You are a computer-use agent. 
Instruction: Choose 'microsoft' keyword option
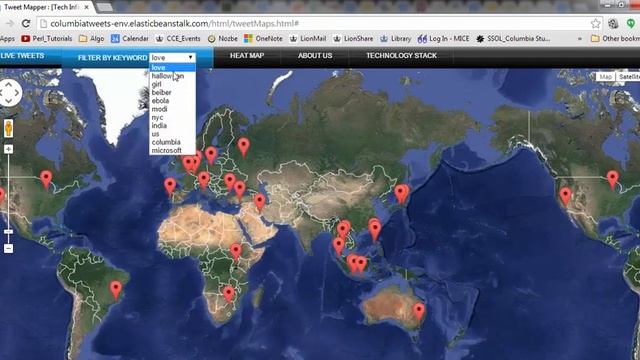click(x=173, y=151)
